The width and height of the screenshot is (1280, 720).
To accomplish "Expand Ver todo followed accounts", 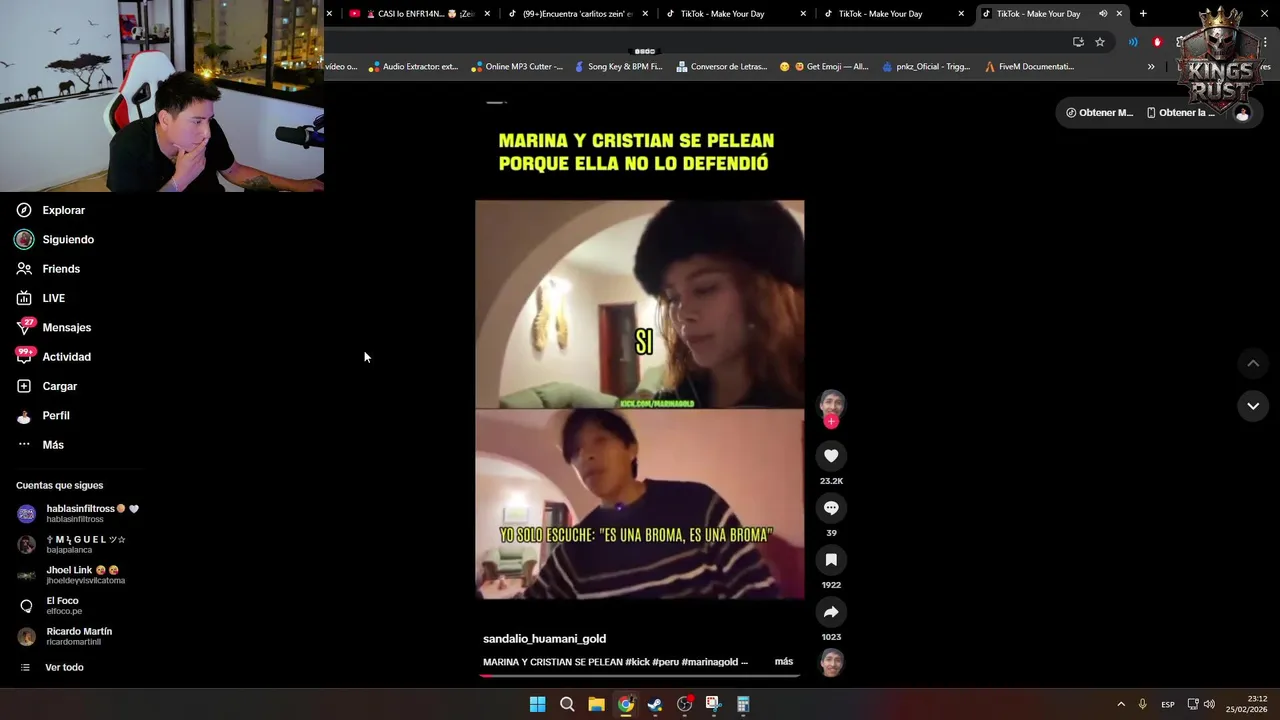I will click(52, 667).
